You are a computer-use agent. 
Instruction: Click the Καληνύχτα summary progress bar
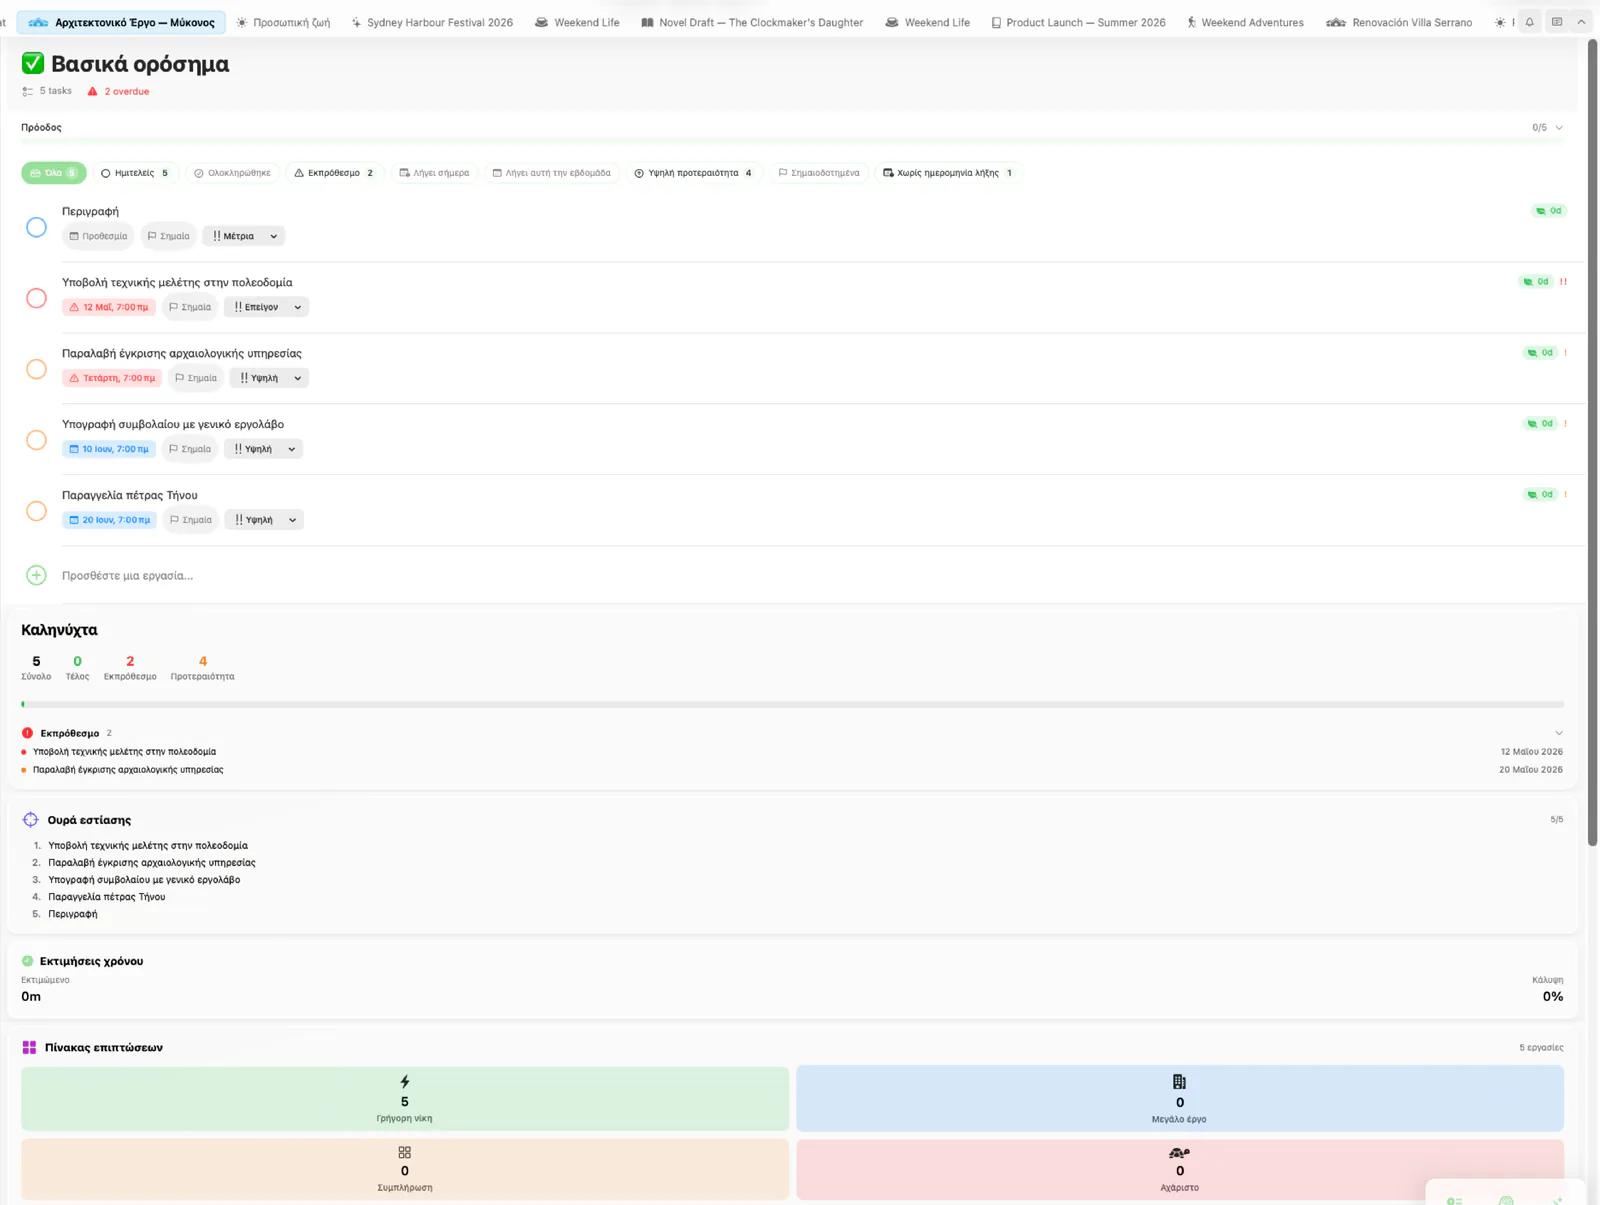click(792, 704)
